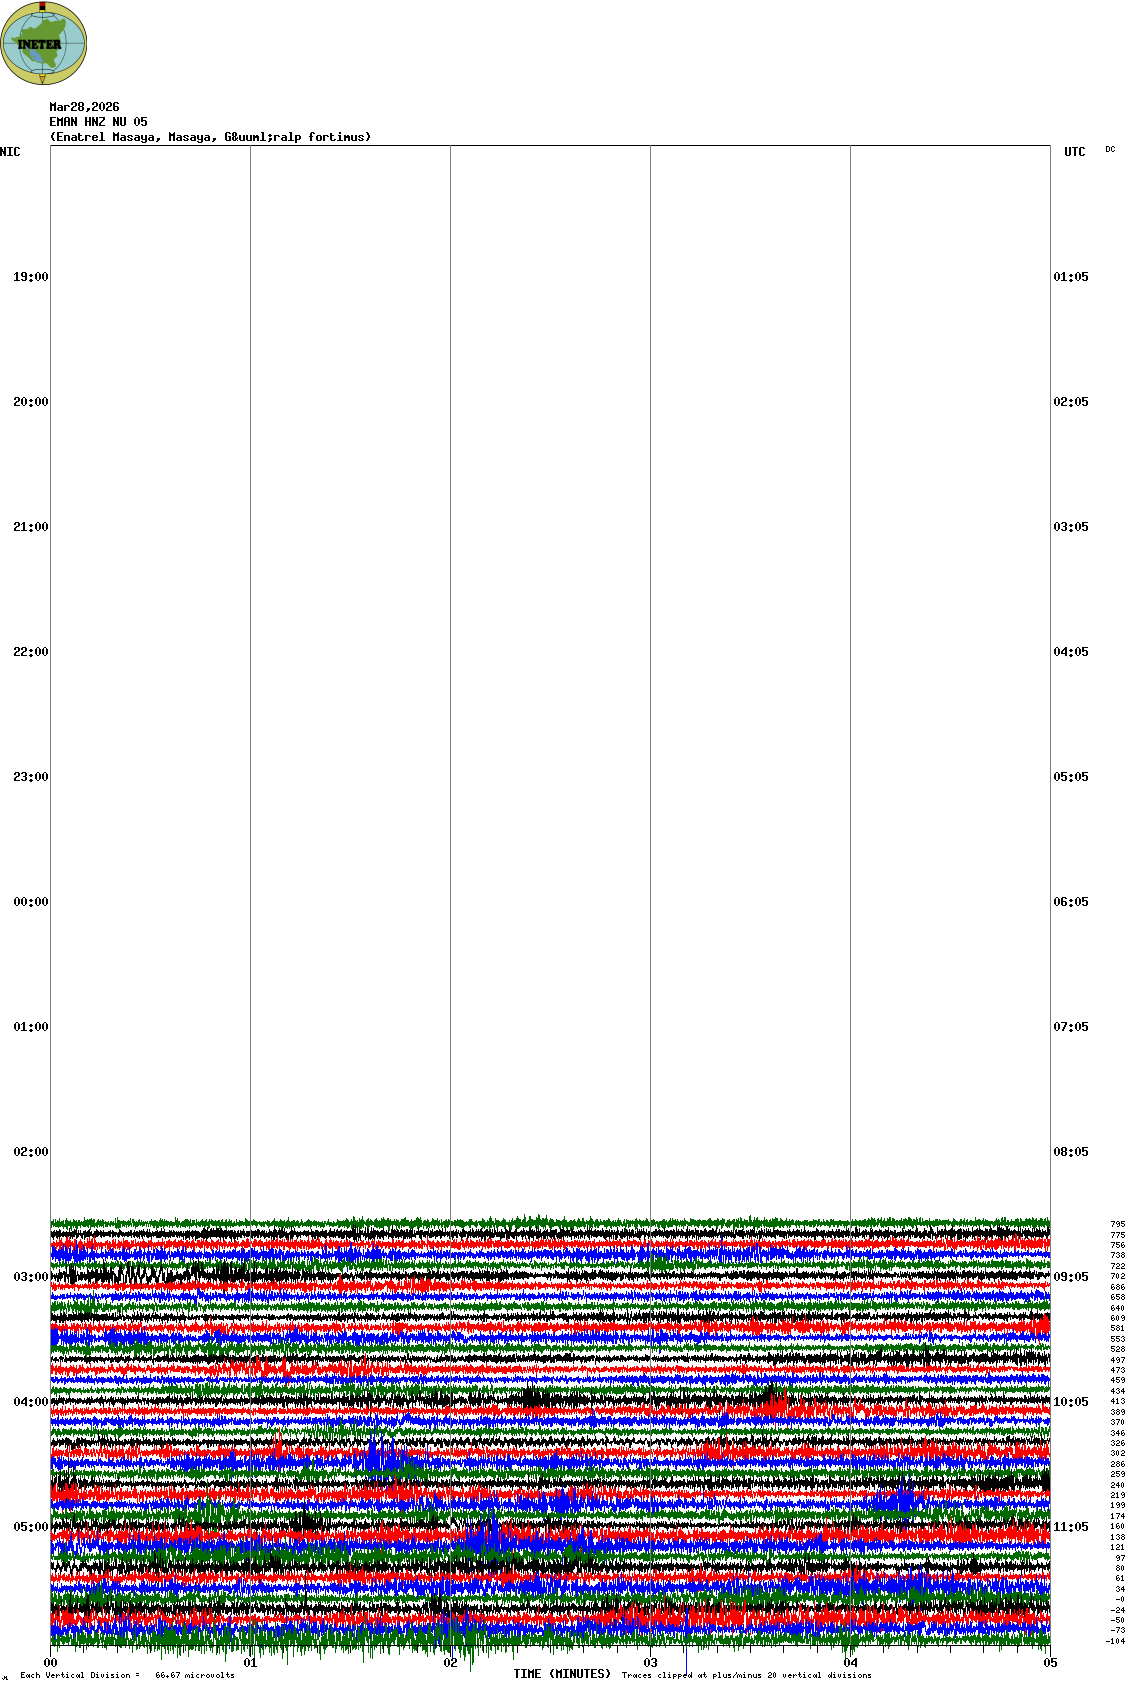Viewport: 1130px width, 1689px height.
Task: Click minute 02 on the bottom axis
Action: click(450, 1664)
